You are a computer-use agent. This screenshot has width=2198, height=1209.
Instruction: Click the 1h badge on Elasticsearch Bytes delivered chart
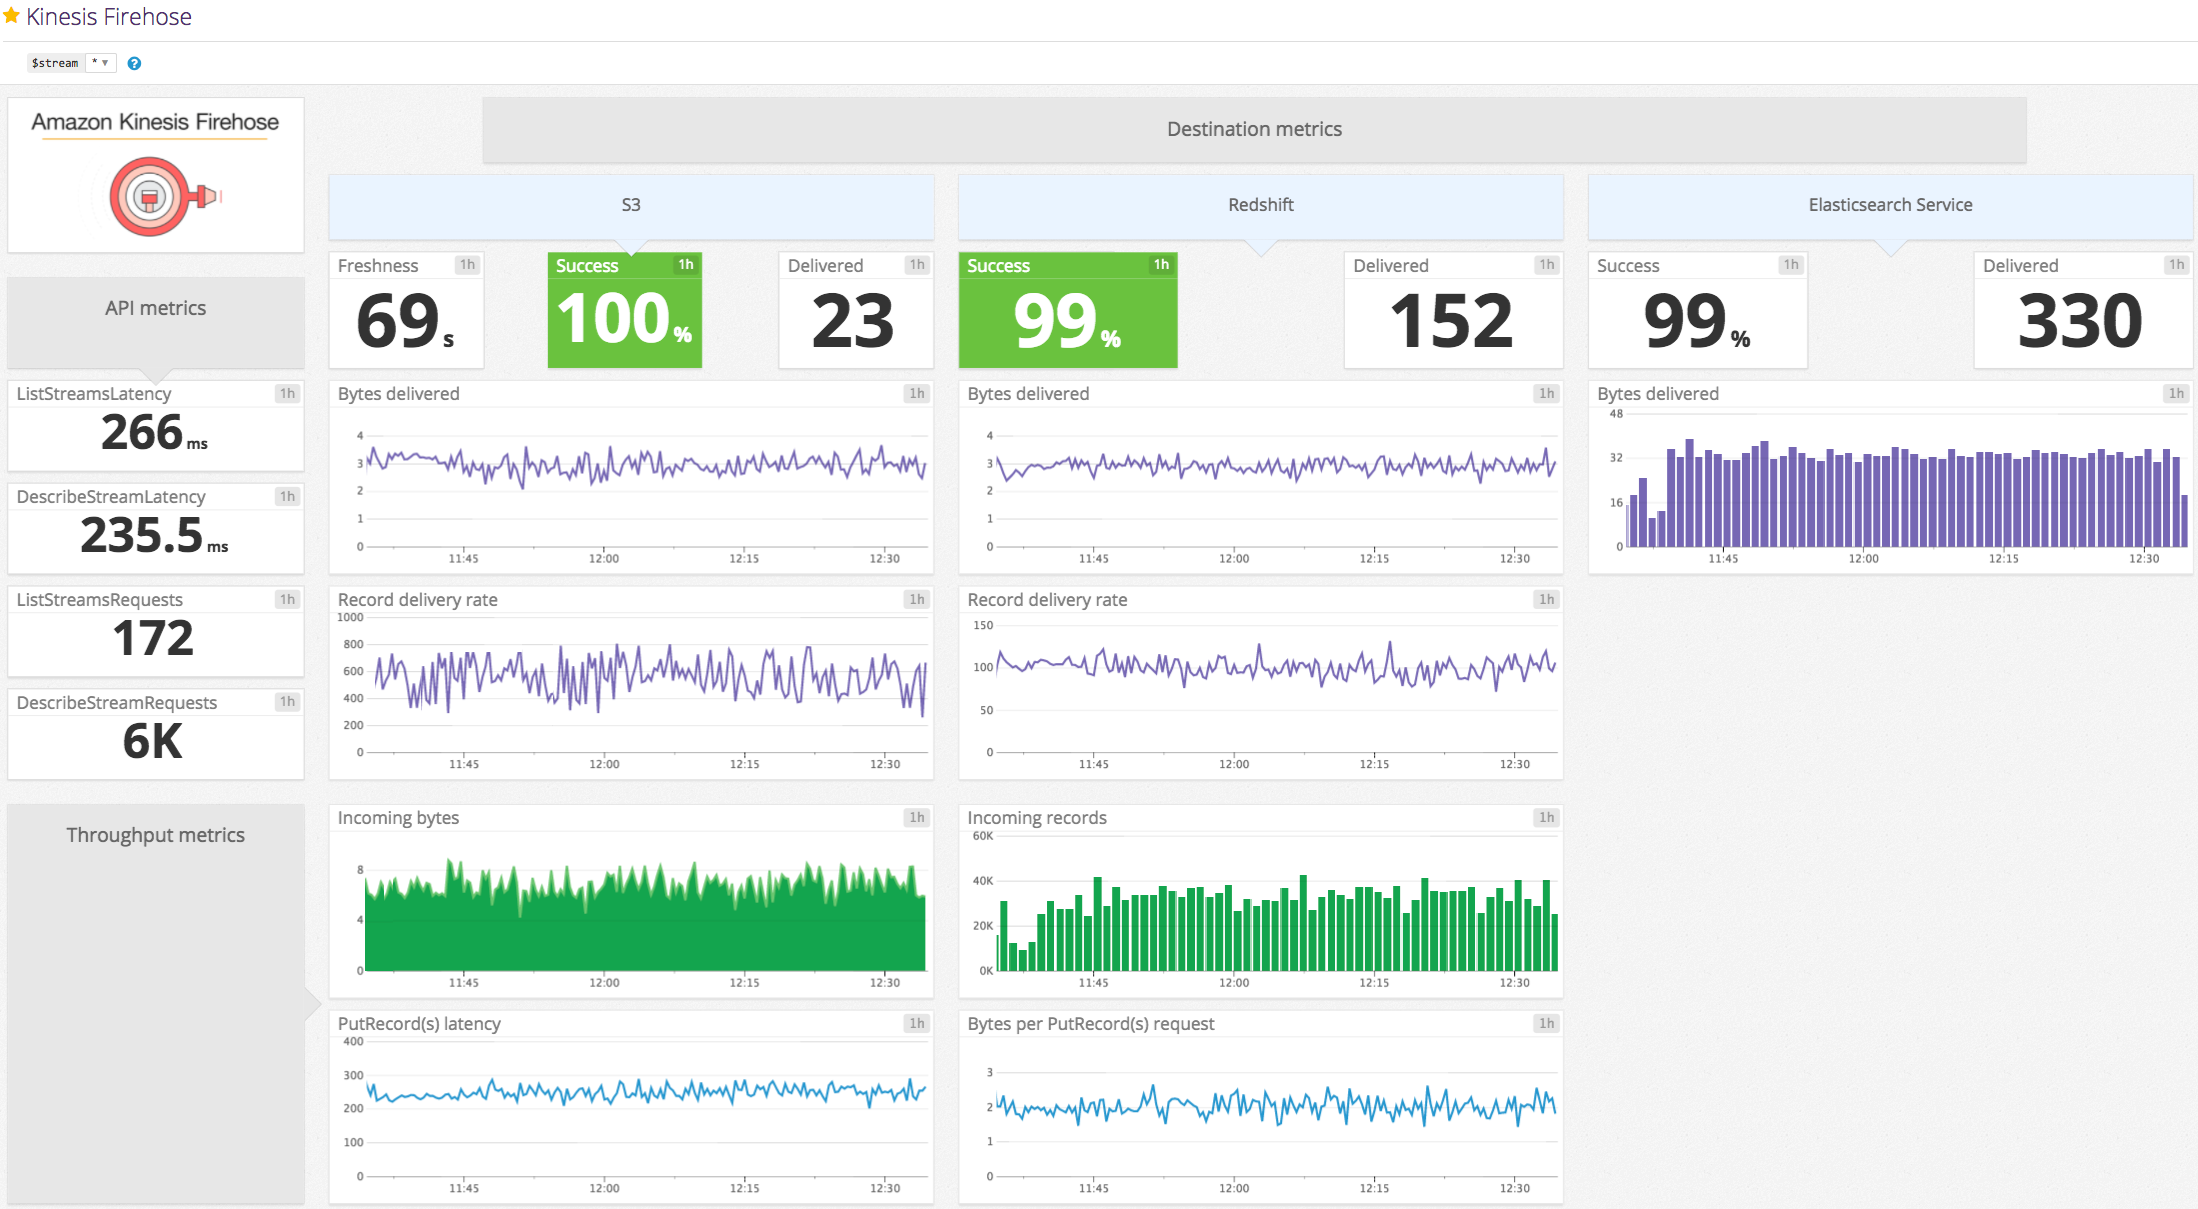pyautogui.click(x=2177, y=393)
